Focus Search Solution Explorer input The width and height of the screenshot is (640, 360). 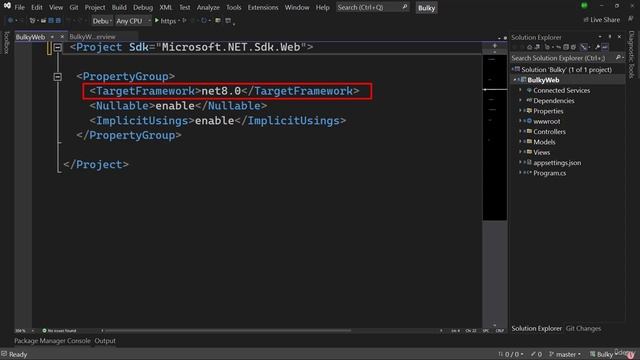pos(562,58)
